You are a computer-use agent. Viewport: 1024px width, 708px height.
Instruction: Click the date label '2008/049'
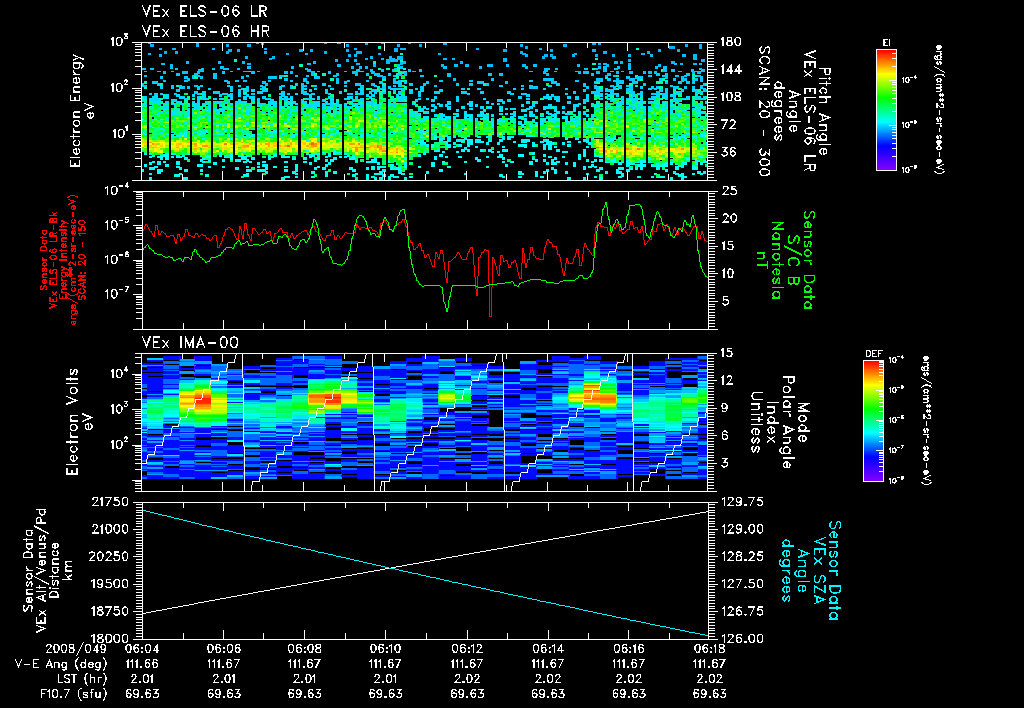(x=76, y=649)
